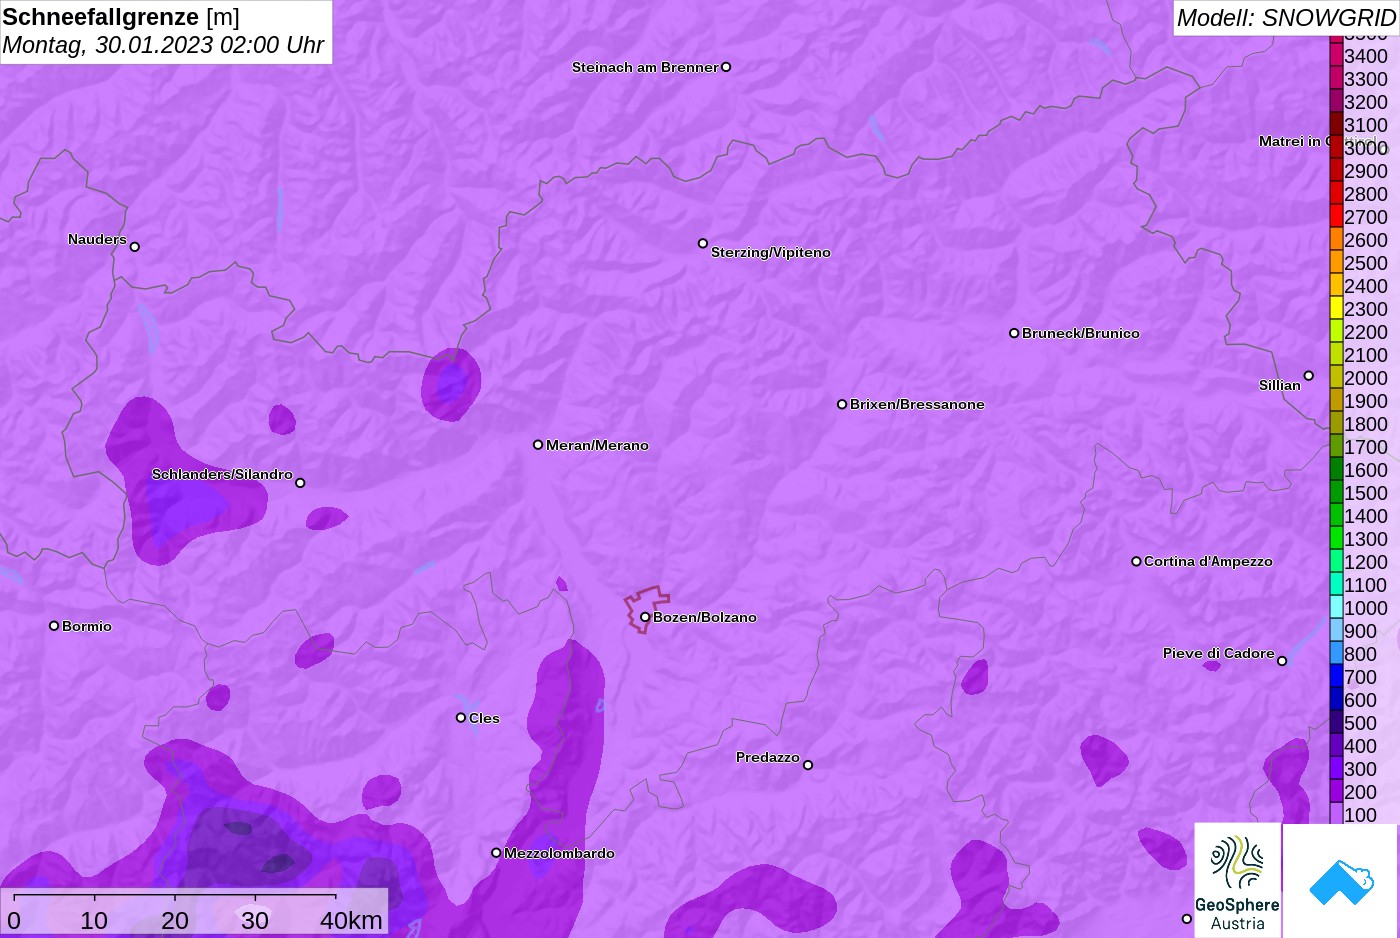Click the date Montag, 30.01.2023 02:00 Uhr

[x=163, y=45]
